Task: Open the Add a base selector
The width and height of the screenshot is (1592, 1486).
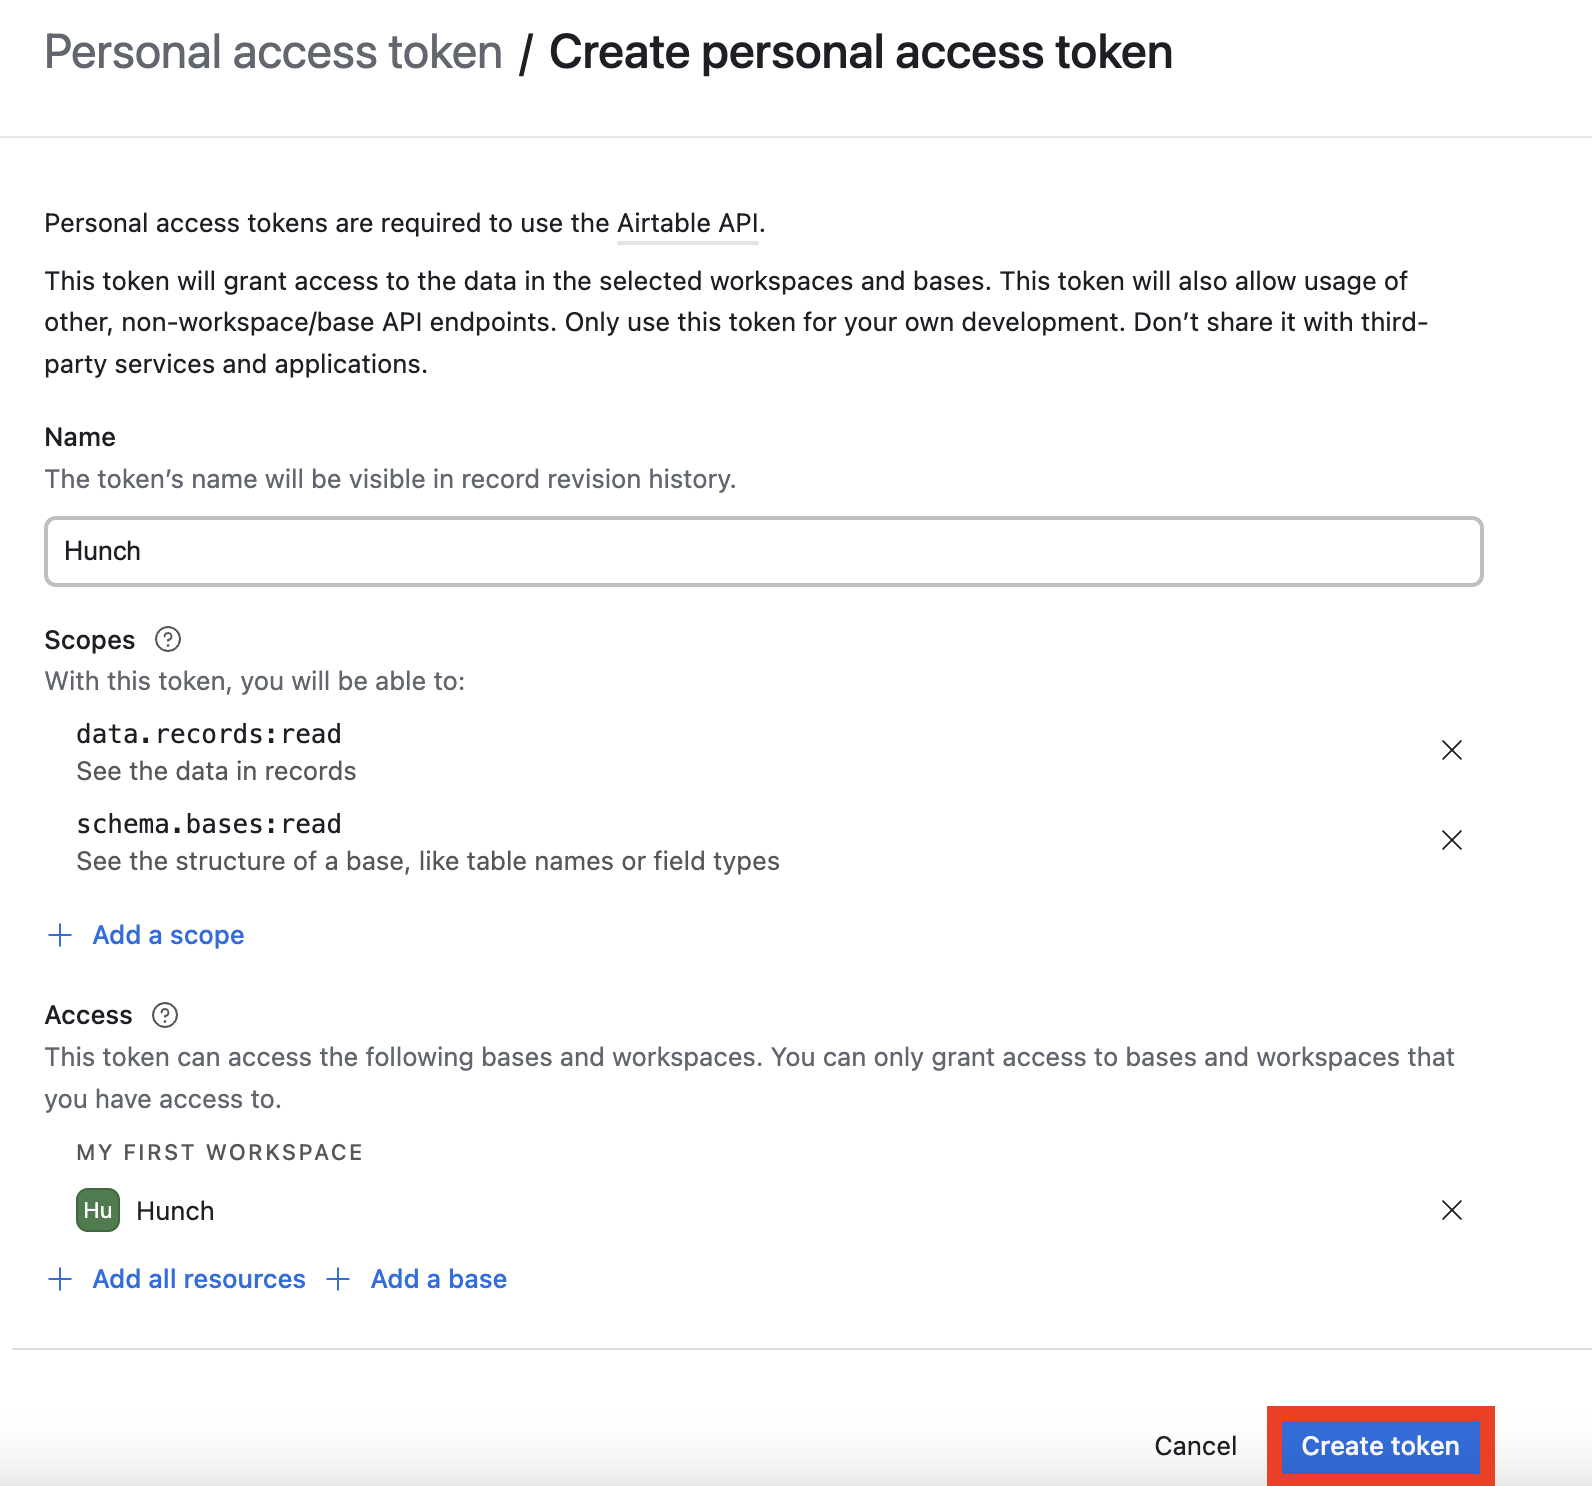Action: [438, 1278]
